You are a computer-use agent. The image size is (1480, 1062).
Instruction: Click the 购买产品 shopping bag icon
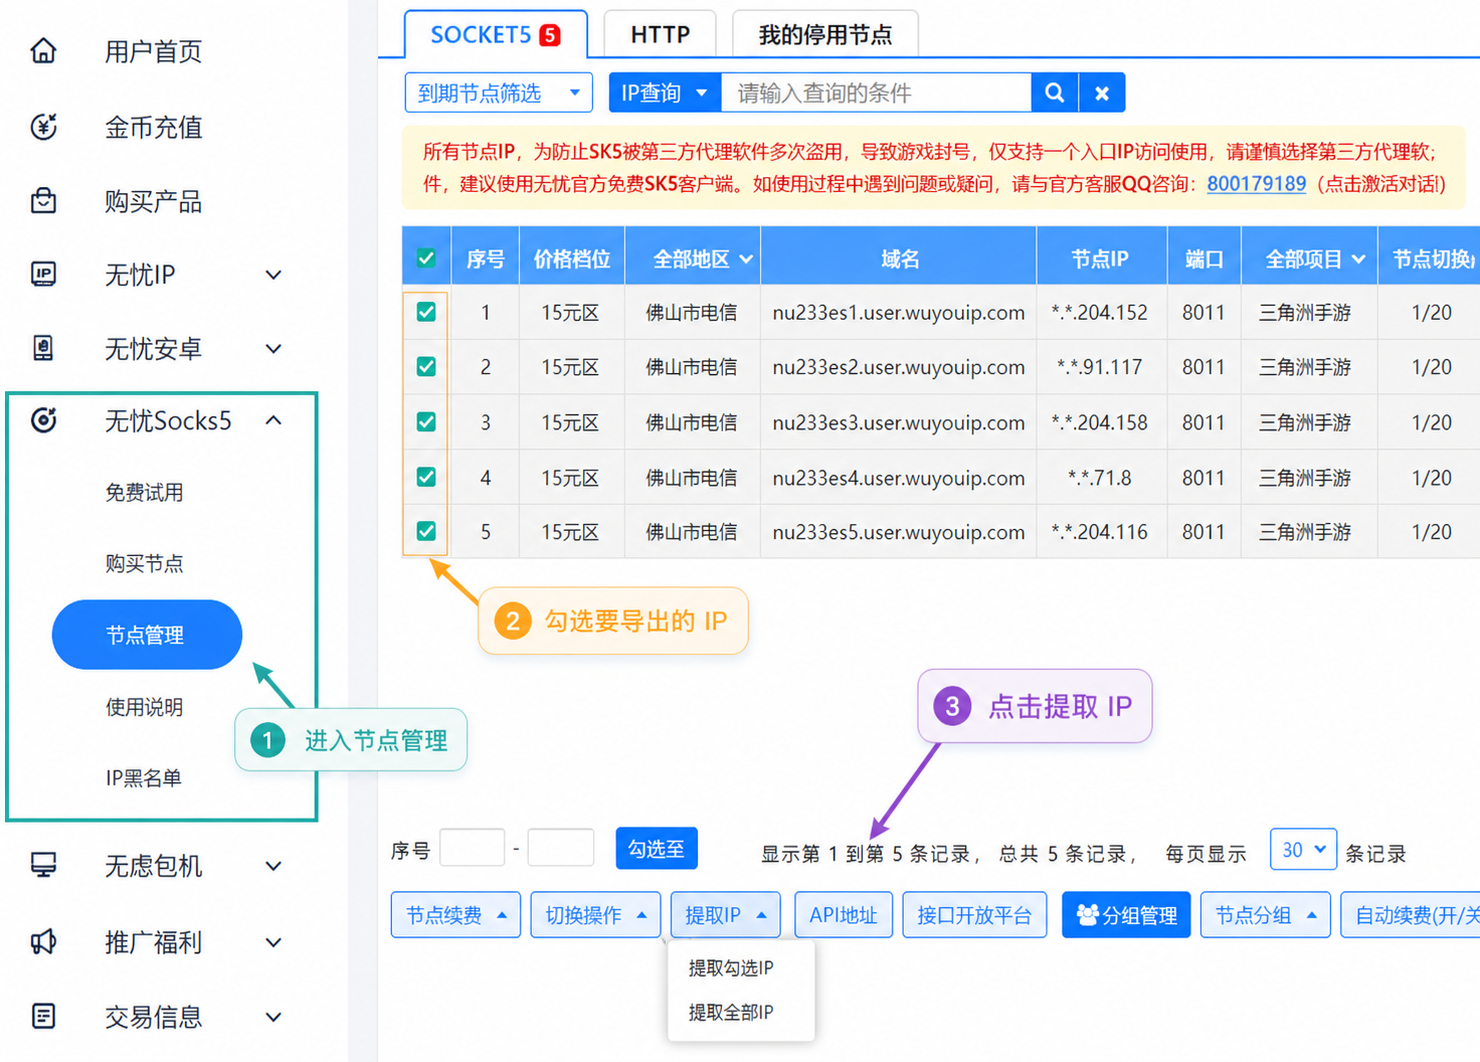point(43,200)
